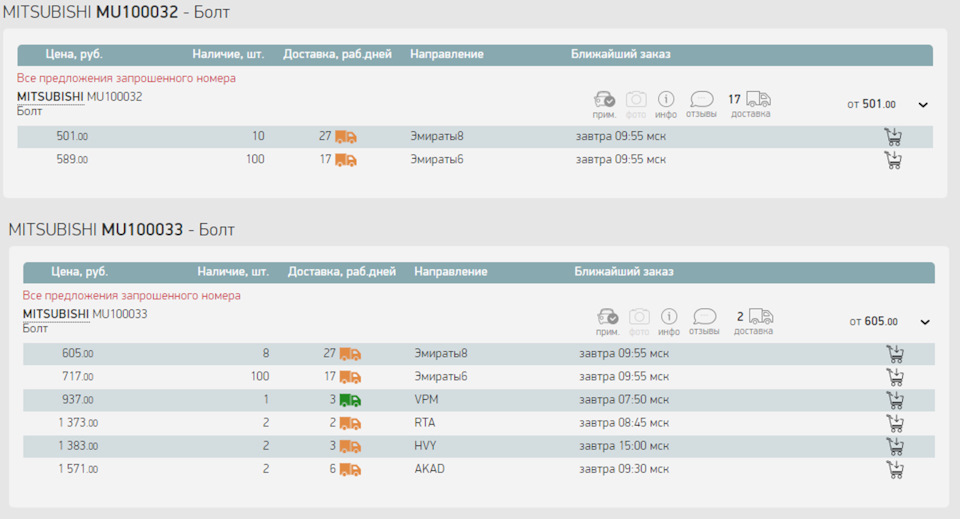Click the VPM direction cell
The width and height of the screenshot is (960, 519).
(x=426, y=400)
